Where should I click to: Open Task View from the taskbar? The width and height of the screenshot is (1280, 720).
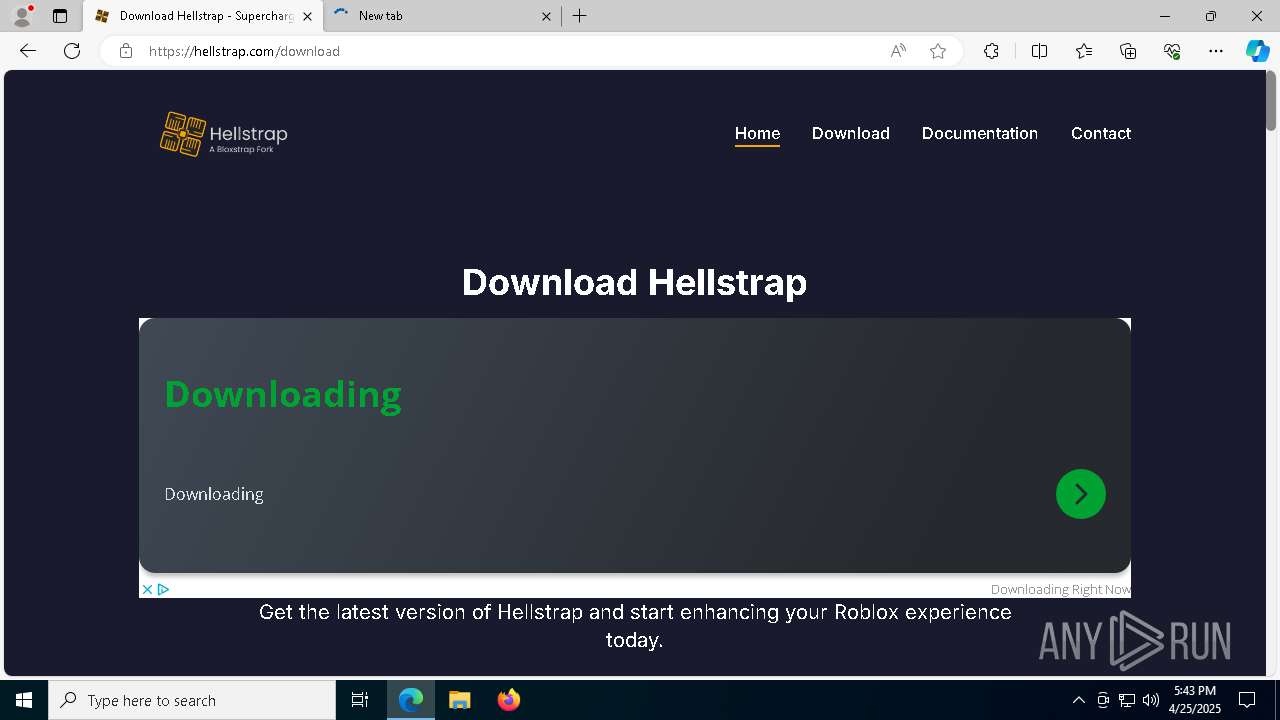click(360, 700)
